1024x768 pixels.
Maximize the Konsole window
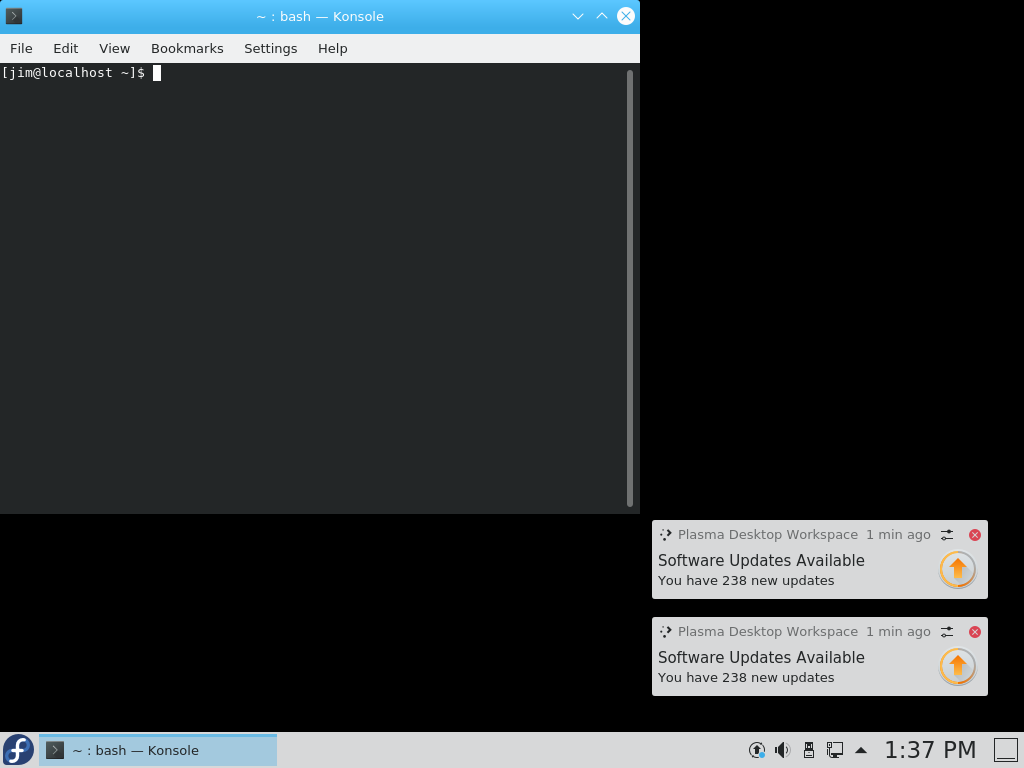[601, 16]
